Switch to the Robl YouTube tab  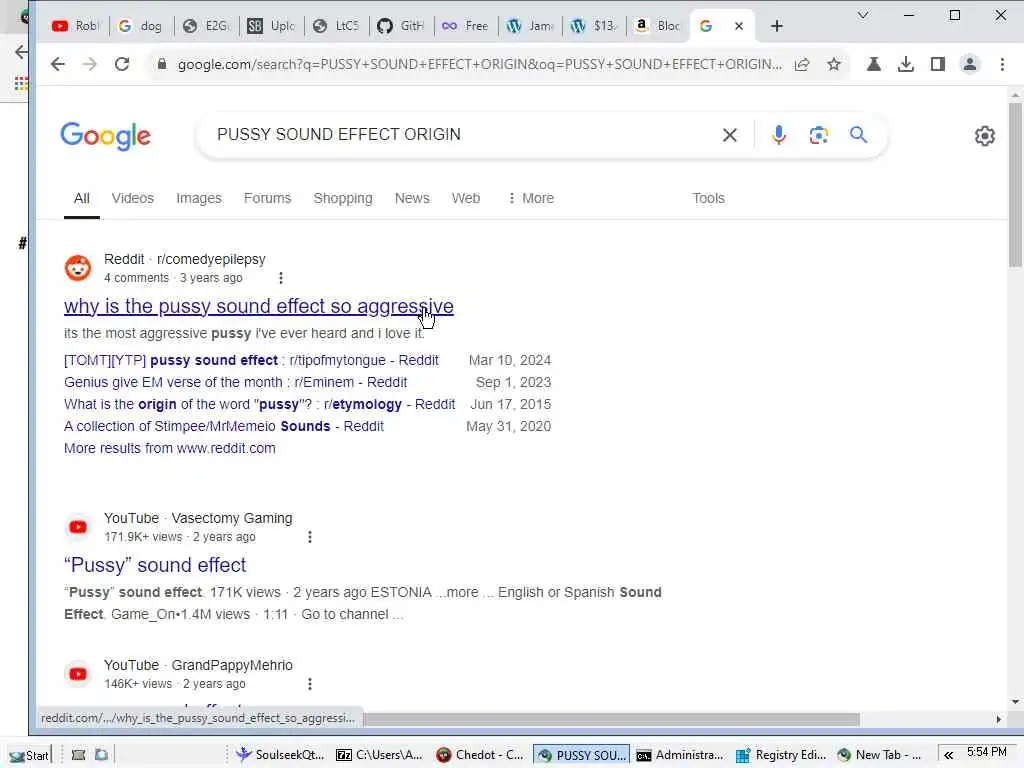click(75, 26)
